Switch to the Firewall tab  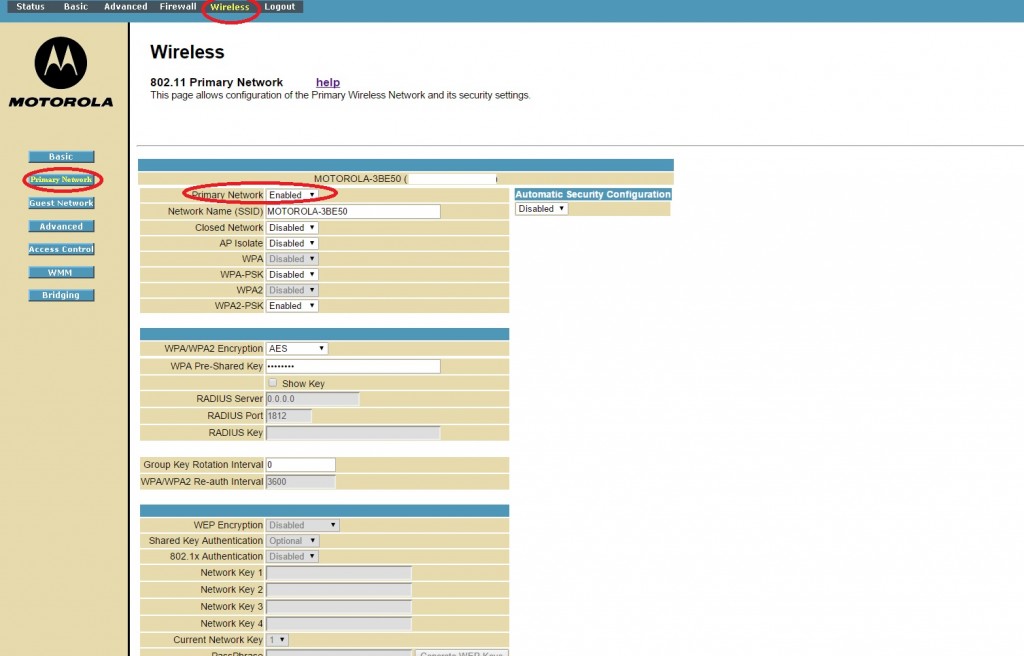pos(178,7)
